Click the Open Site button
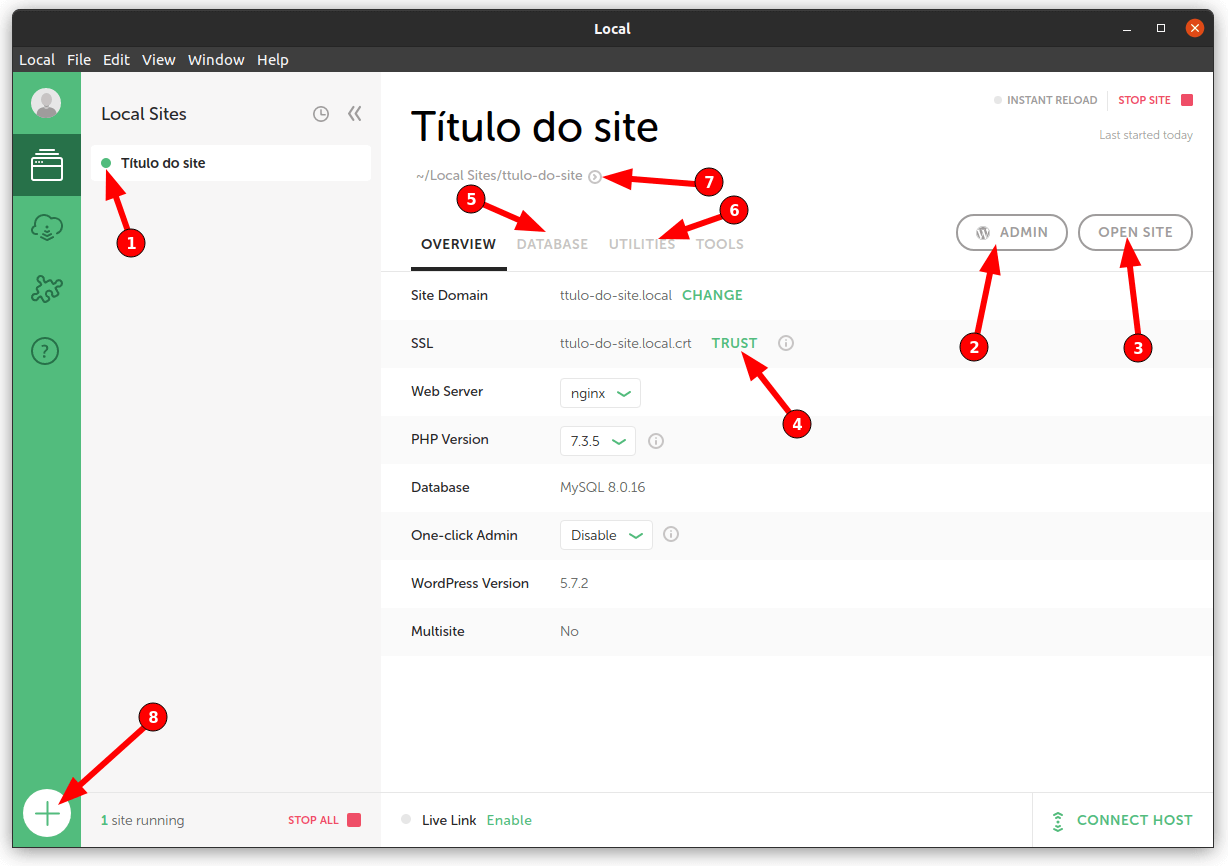This screenshot has height=866, width=1228. (x=1135, y=232)
